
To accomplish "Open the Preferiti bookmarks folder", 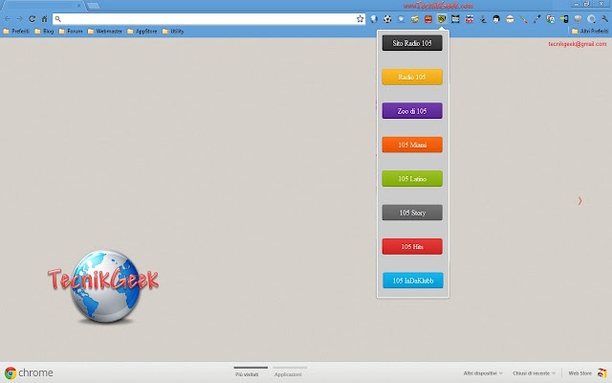I will (x=16, y=31).
